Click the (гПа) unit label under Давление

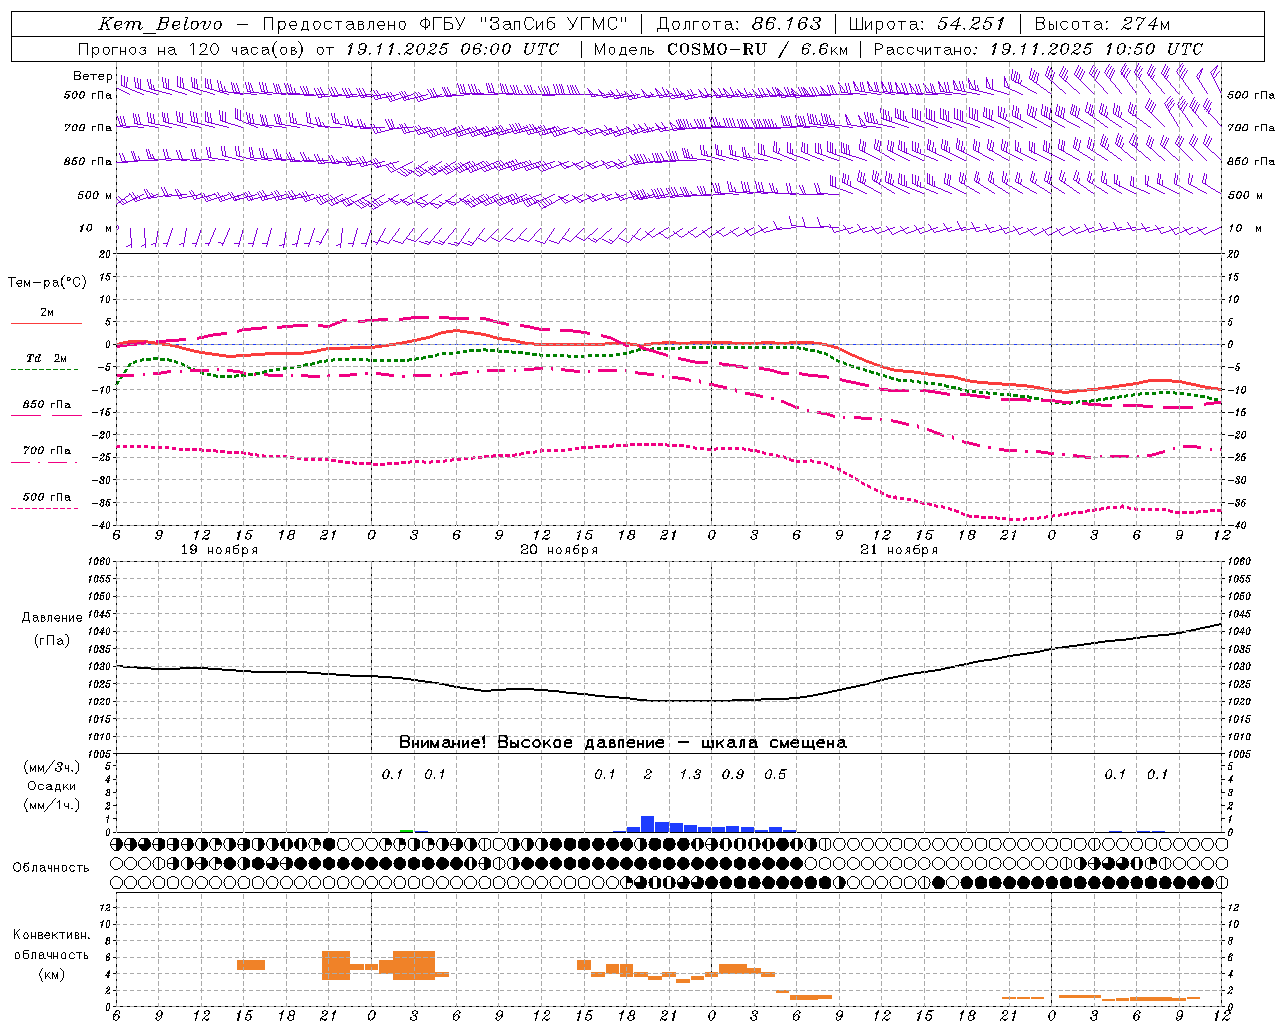(x=52, y=640)
